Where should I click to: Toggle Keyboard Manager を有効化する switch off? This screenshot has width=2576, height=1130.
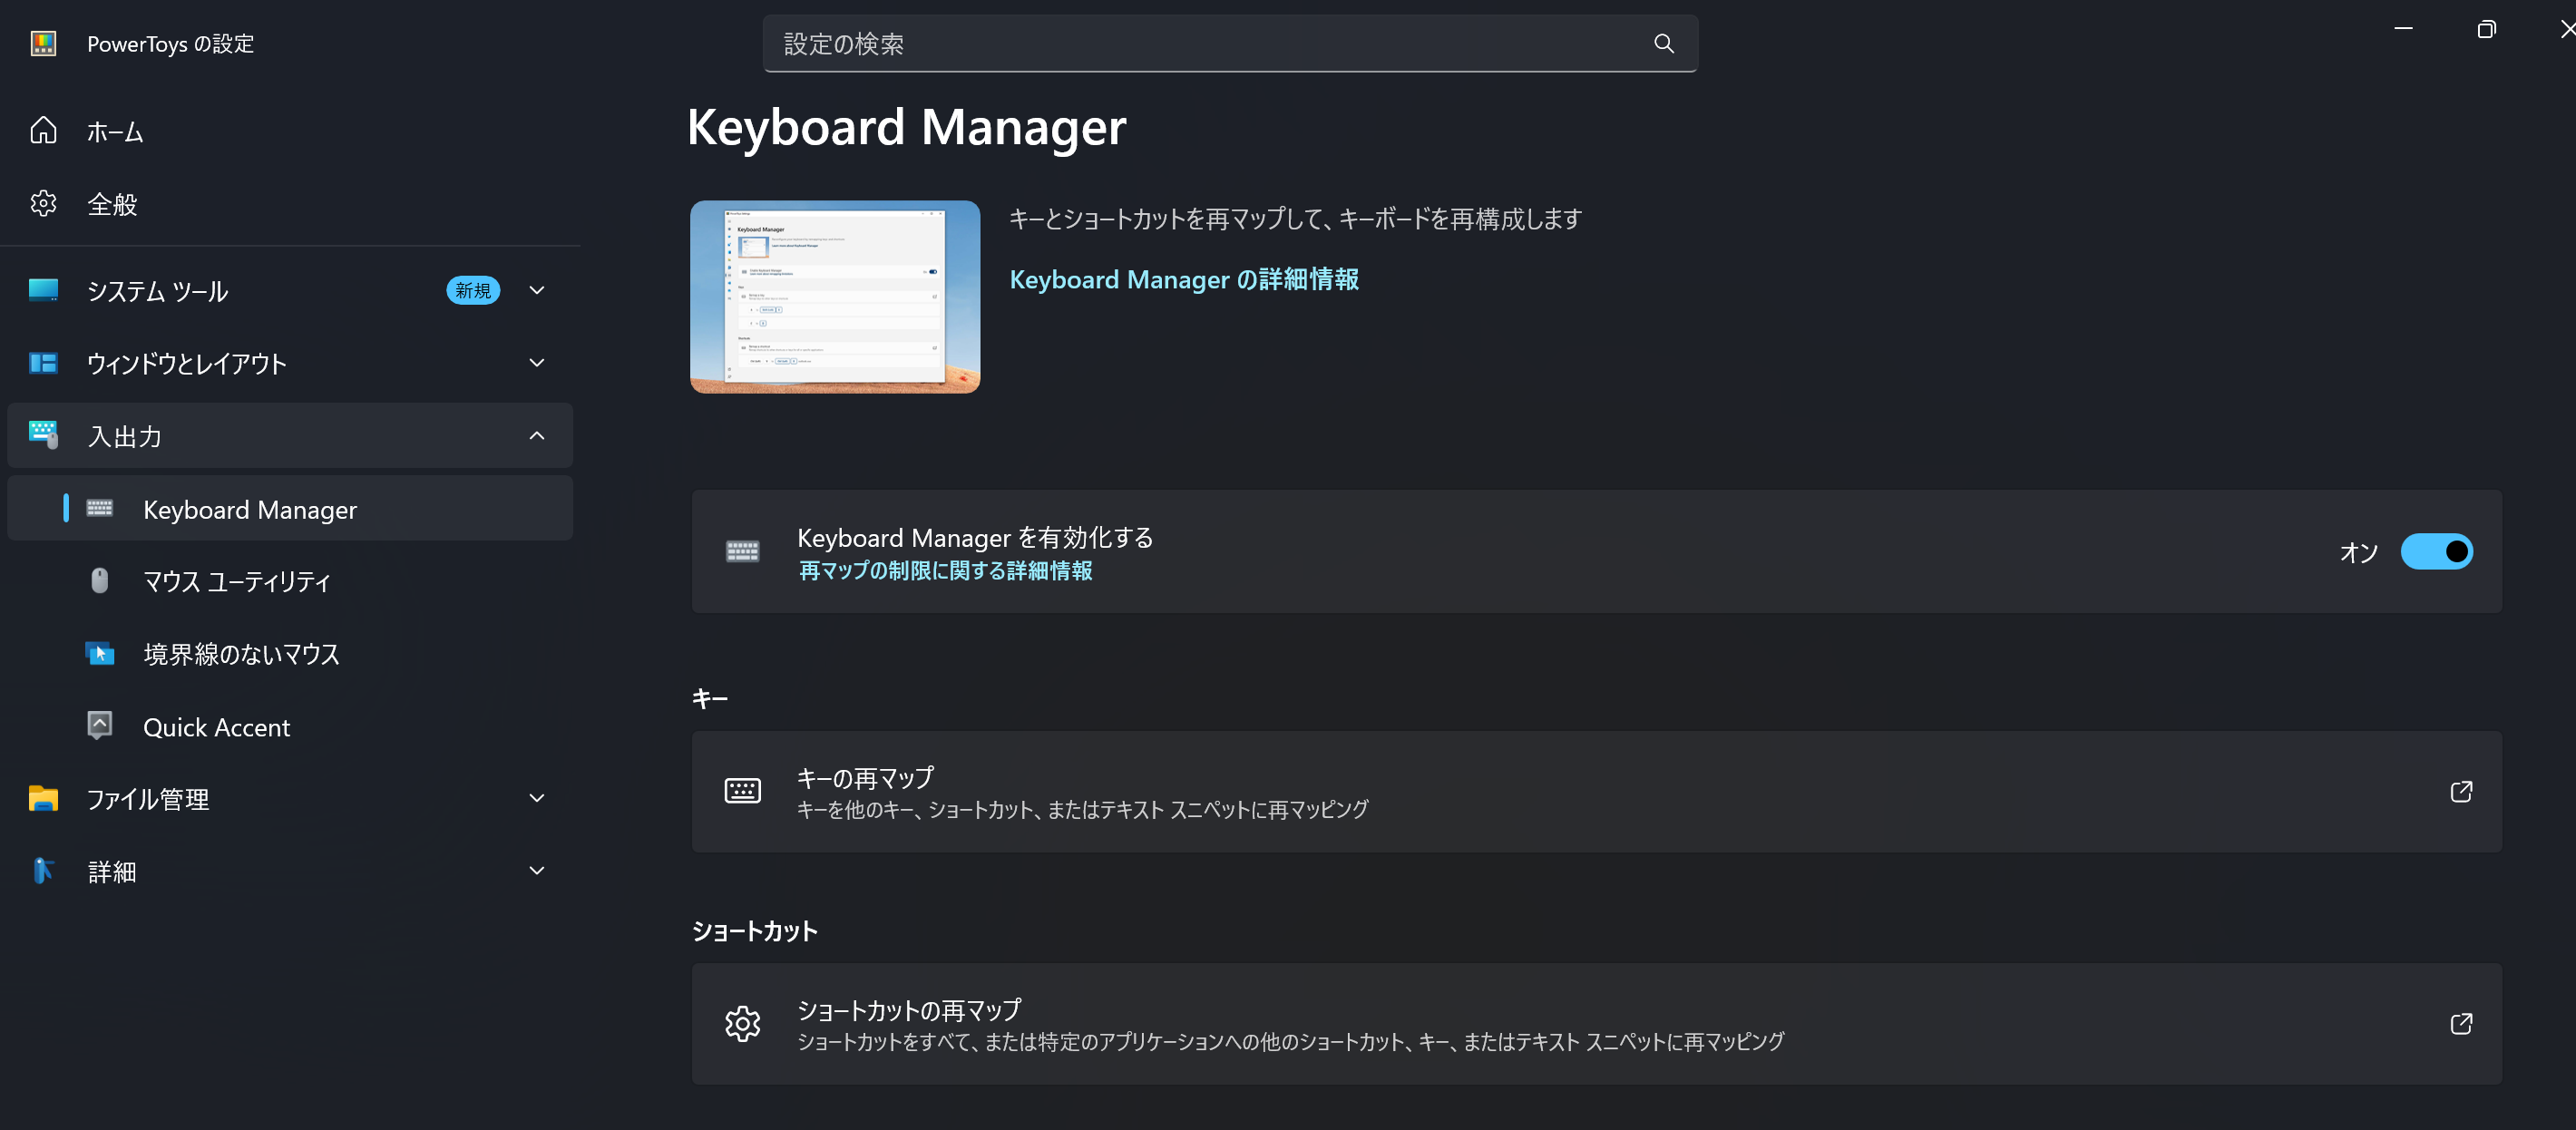[2436, 552]
